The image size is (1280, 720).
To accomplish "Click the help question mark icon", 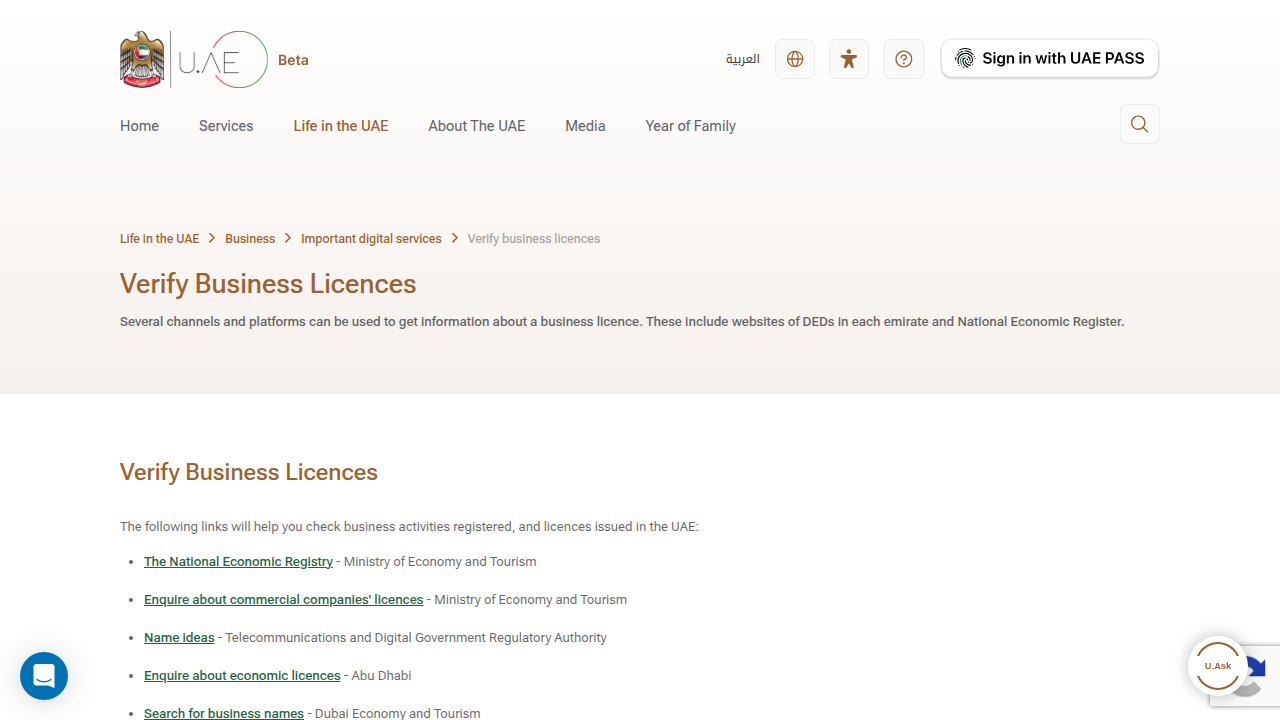I will pos(904,59).
